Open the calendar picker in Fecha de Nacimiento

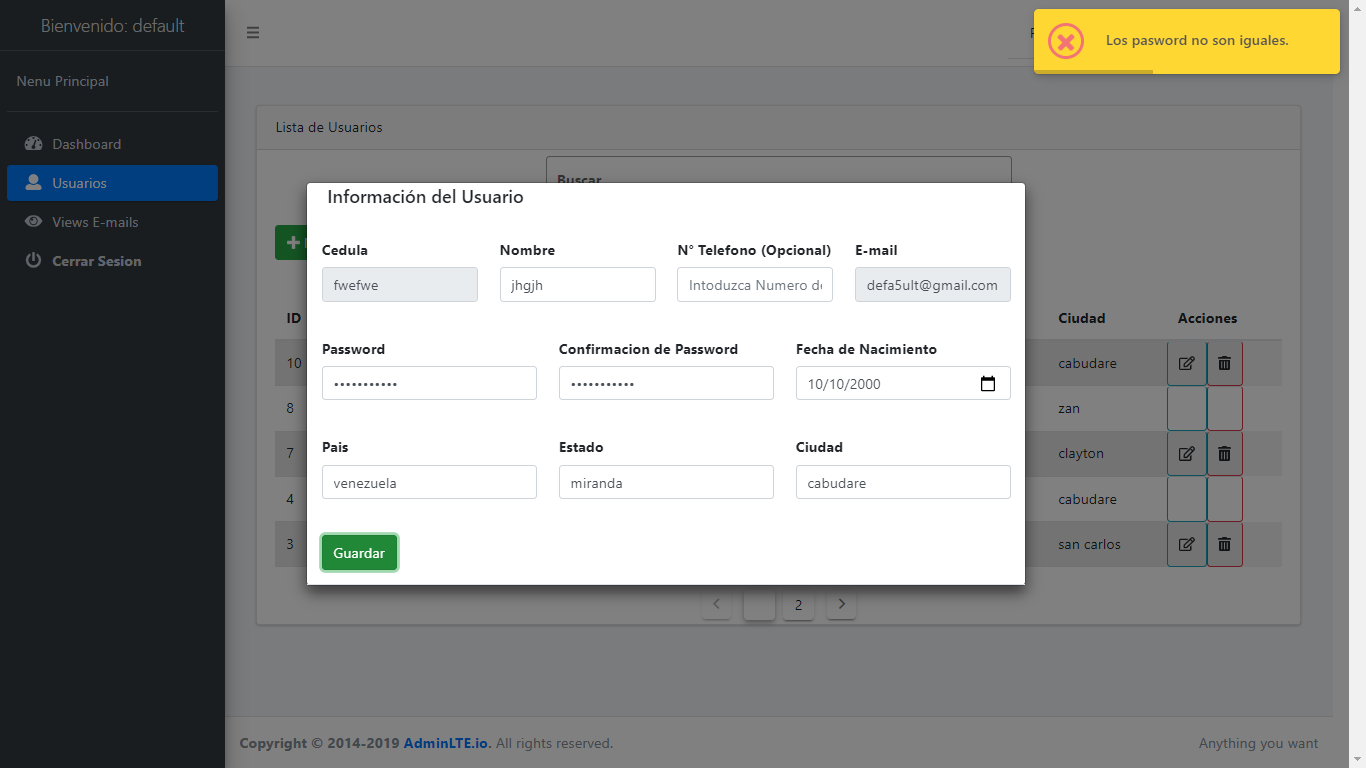click(988, 383)
